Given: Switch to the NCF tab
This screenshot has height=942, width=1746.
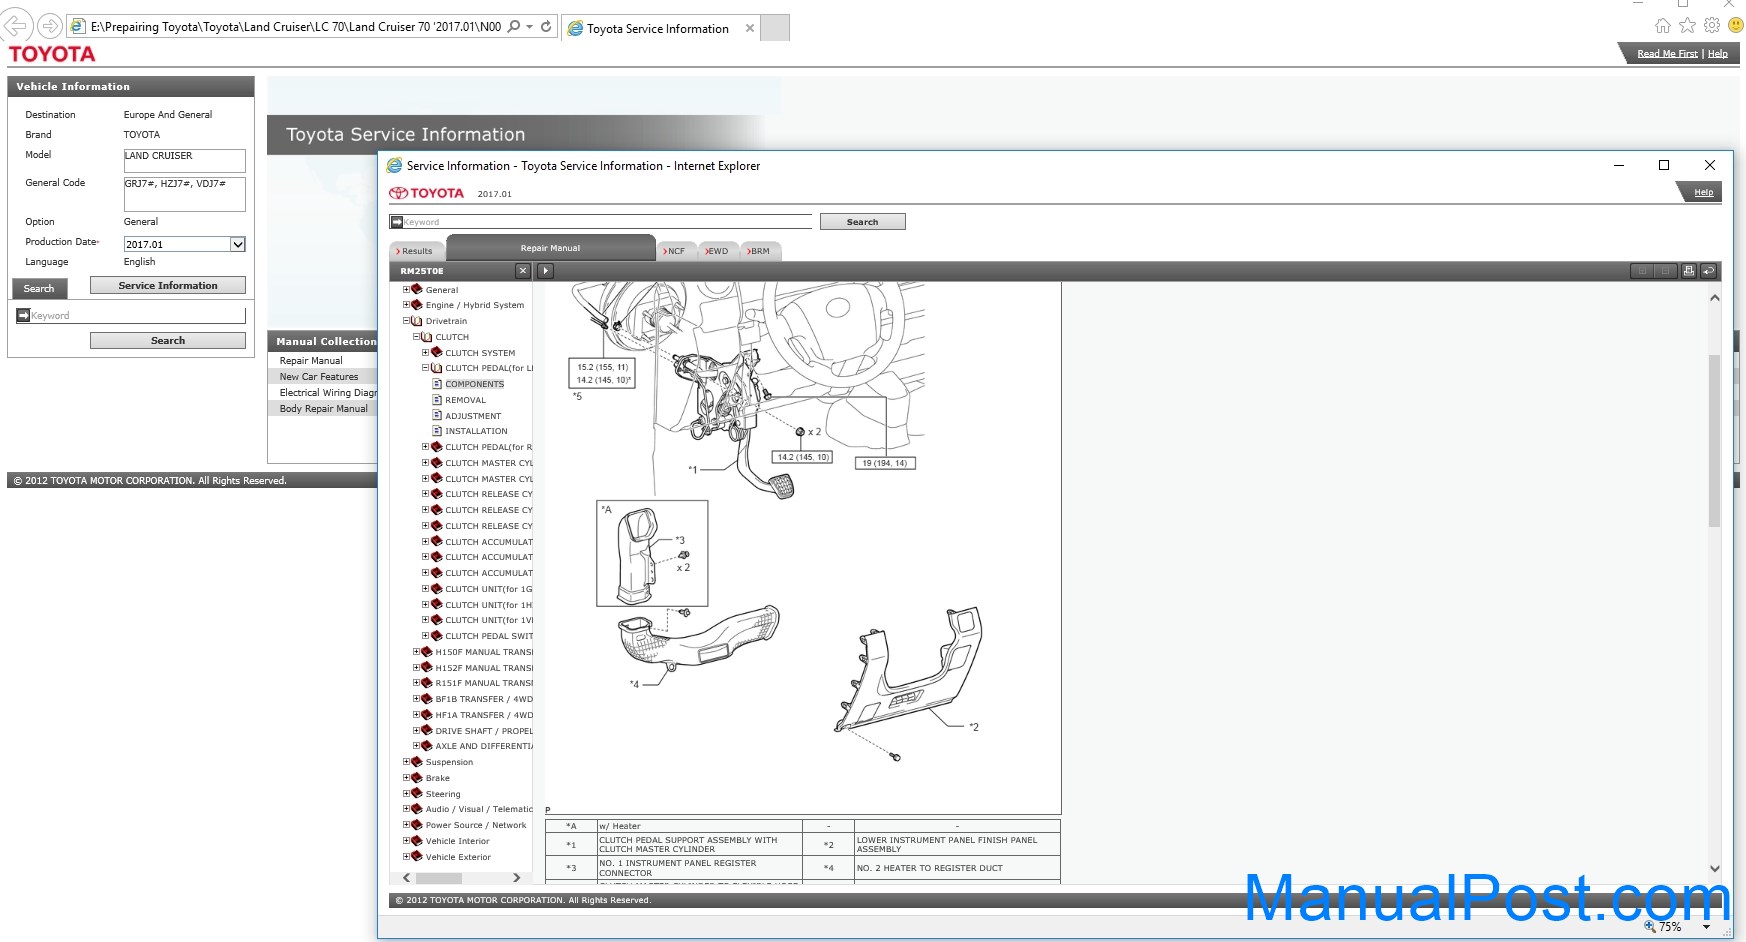Looking at the screenshot, I should point(677,251).
